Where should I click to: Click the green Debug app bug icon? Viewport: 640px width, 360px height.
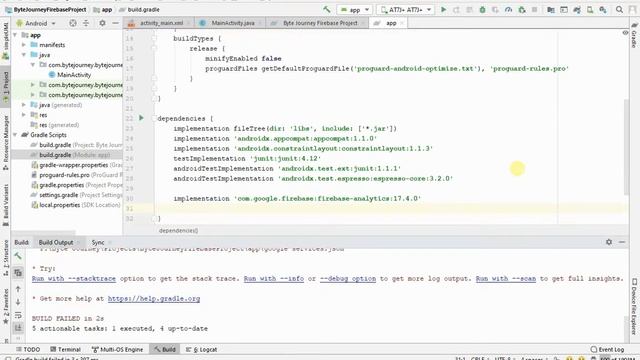pos(482,9)
